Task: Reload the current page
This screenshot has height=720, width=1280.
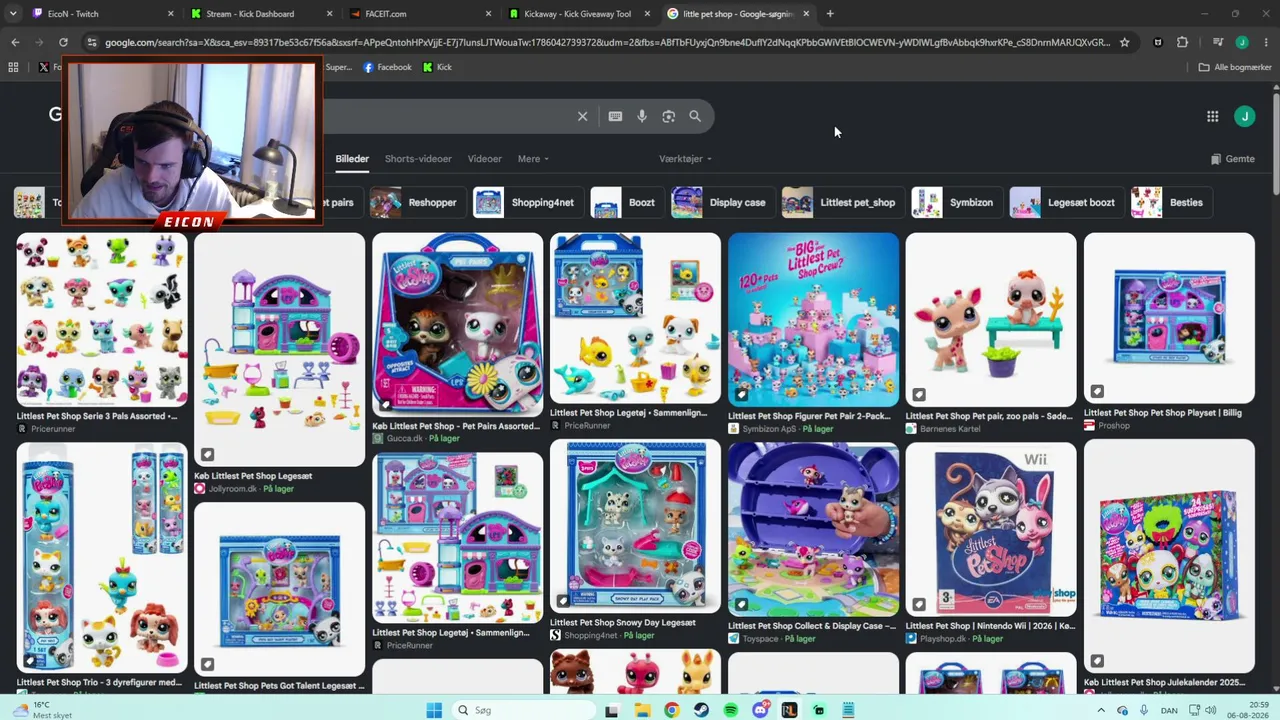Action: click(x=63, y=42)
